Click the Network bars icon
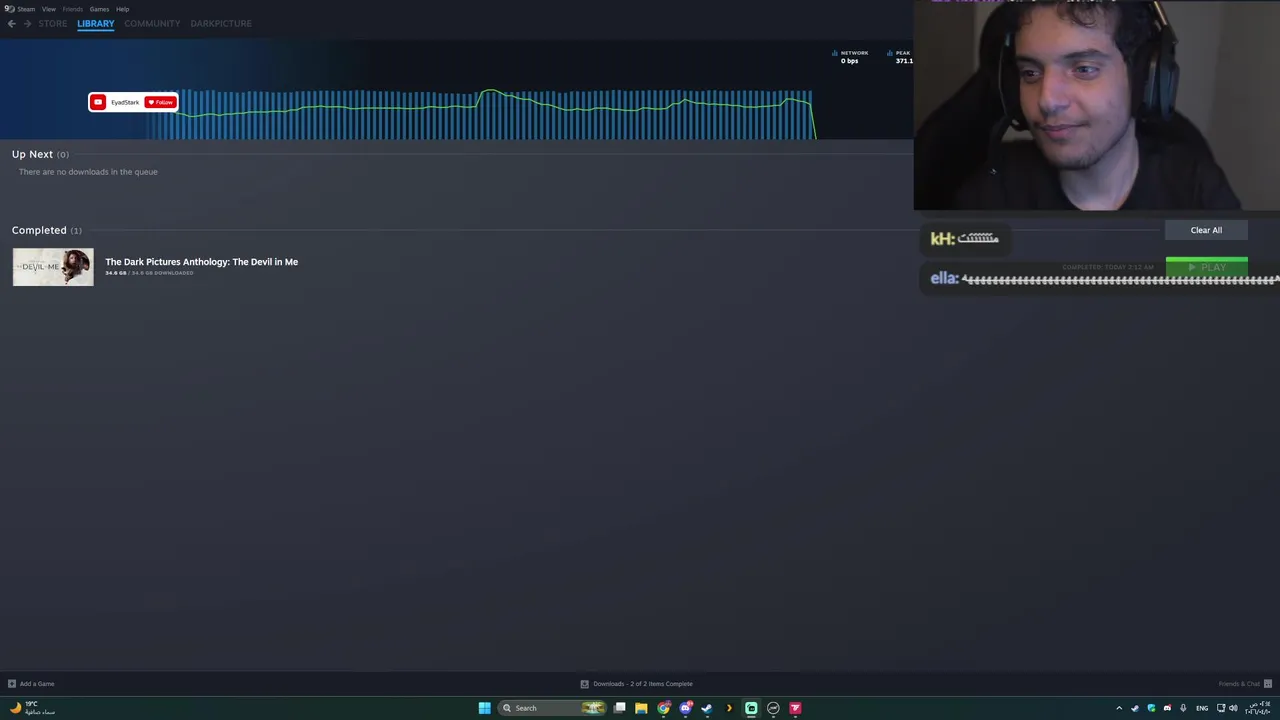The image size is (1280, 720). pyautogui.click(x=835, y=53)
